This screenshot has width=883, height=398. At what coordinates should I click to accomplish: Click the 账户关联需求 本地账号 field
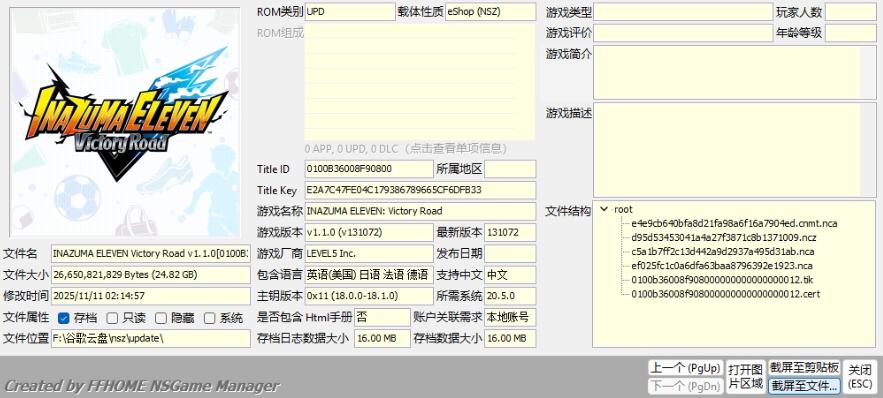coord(510,317)
